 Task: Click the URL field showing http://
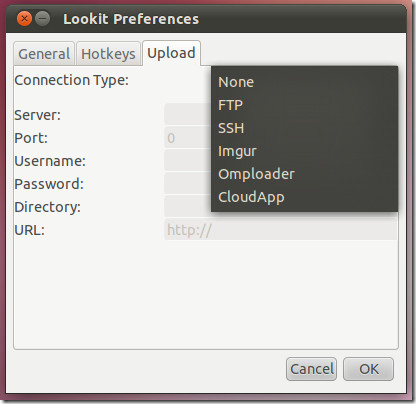(x=280, y=229)
